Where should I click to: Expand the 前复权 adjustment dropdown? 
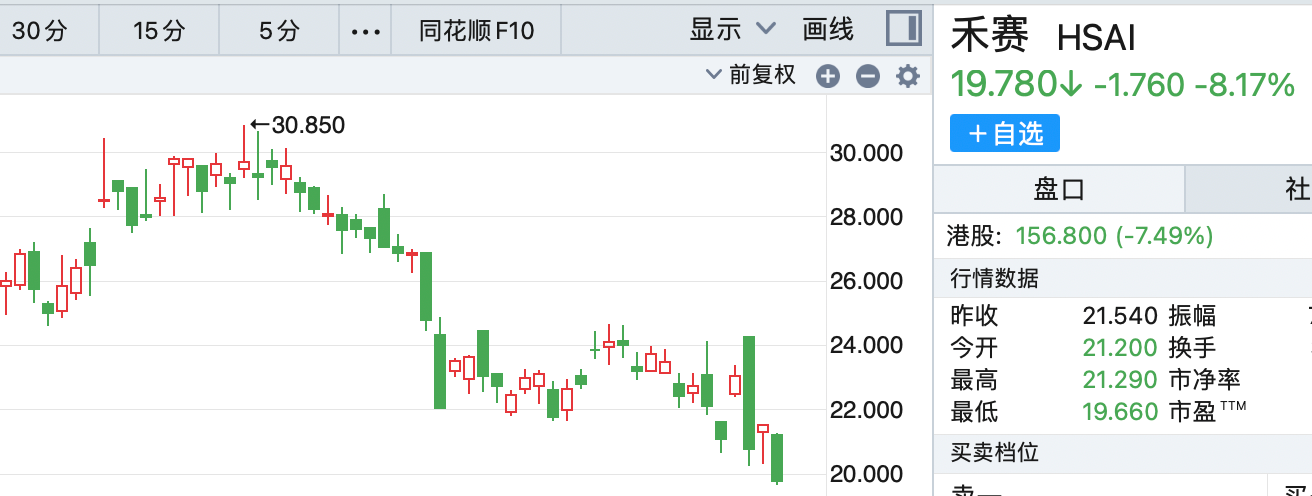click(x=751, y=75)
